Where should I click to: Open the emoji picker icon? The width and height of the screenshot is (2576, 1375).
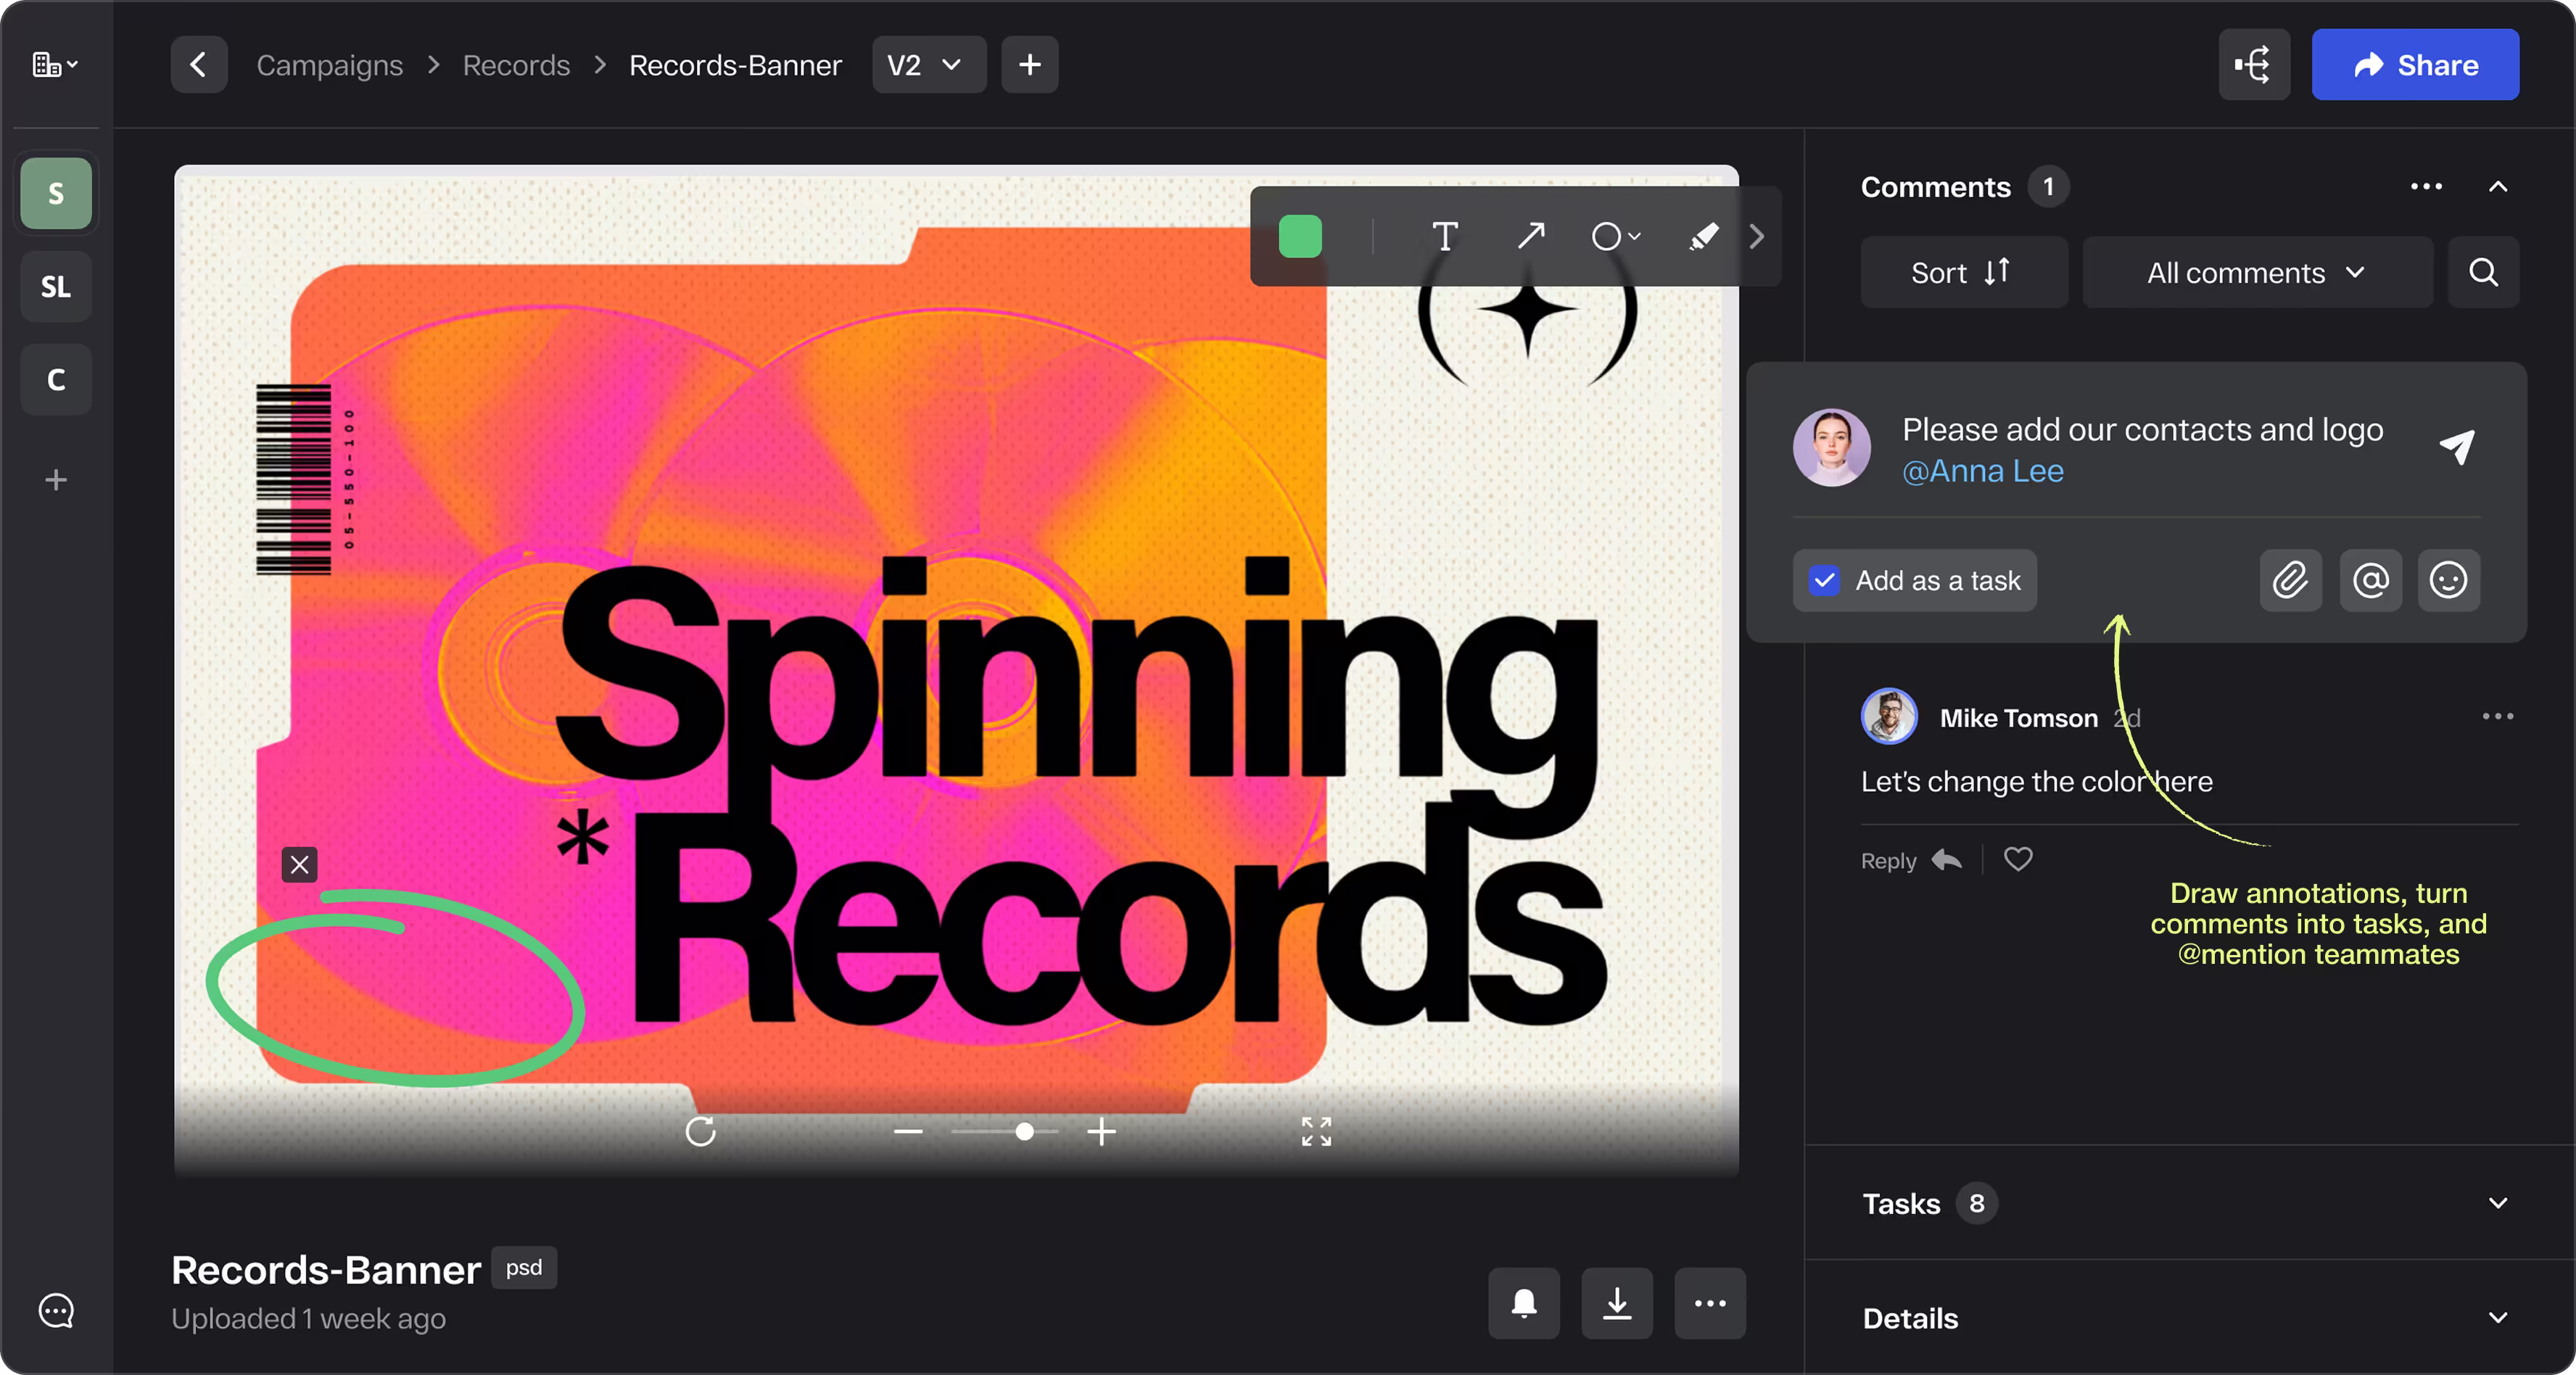[x=2448, y=580]
